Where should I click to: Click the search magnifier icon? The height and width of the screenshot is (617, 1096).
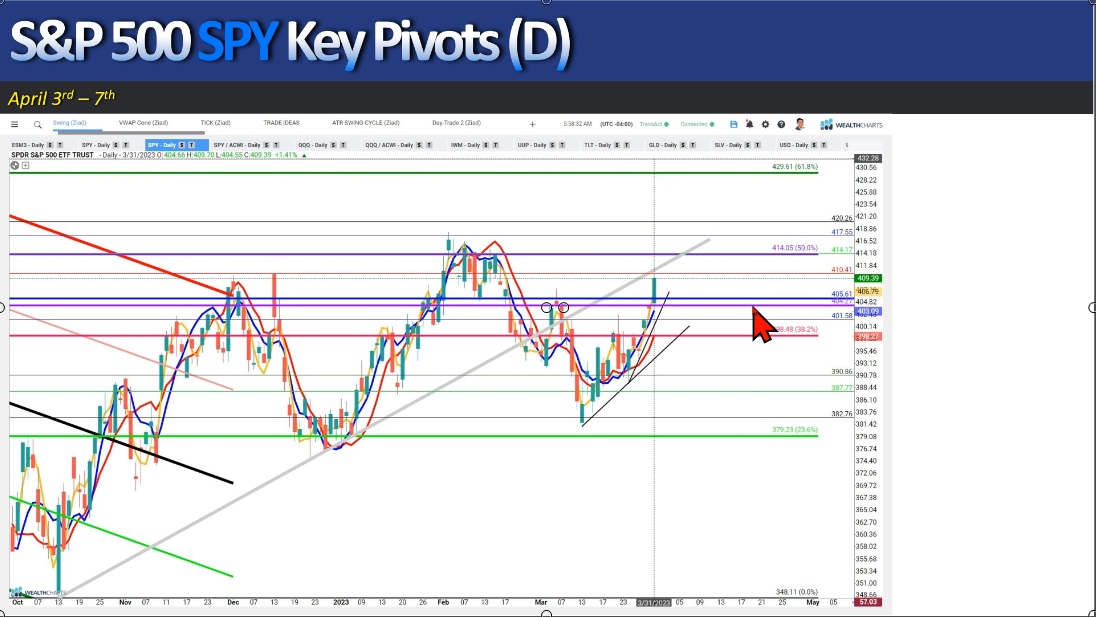[x=38, y=125]
